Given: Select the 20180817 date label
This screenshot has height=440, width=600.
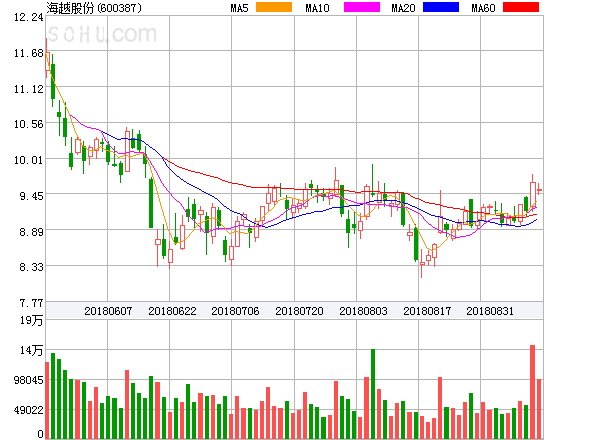Looking at the screenshot, I should pyautogui.click(x=427, y=311).
